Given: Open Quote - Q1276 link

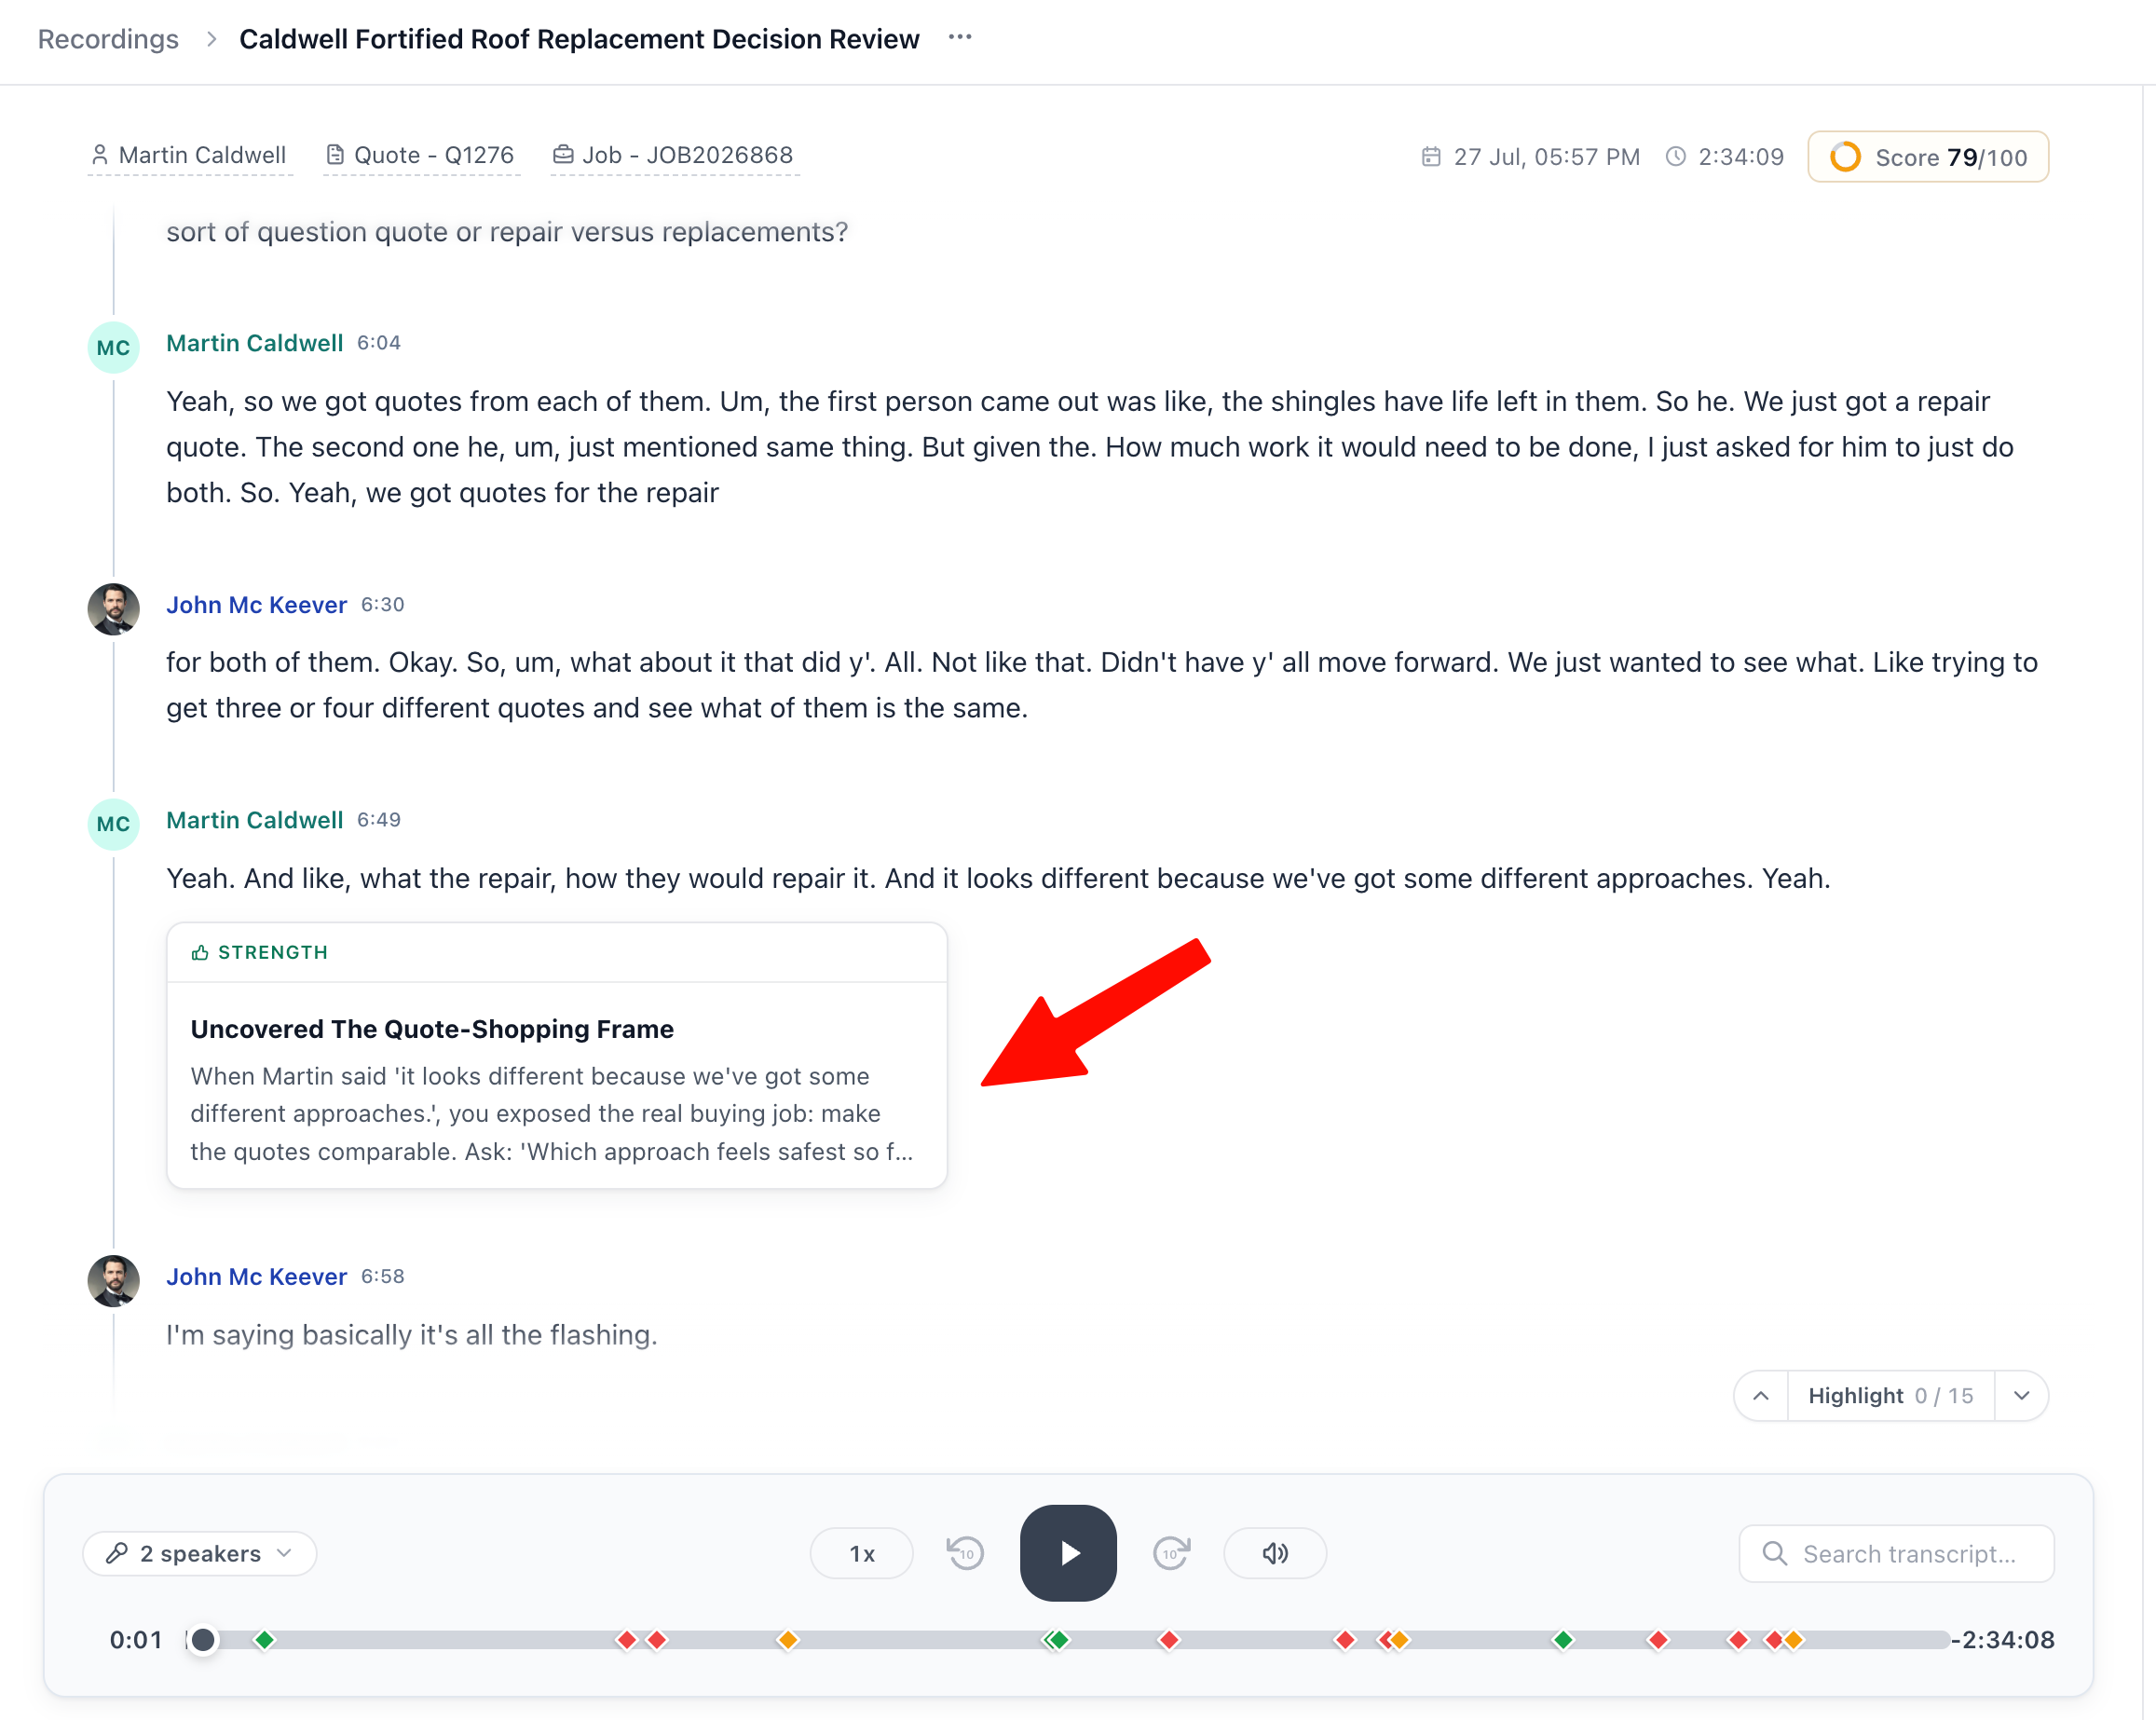Looking at the screenshot, I should point(421,155).
